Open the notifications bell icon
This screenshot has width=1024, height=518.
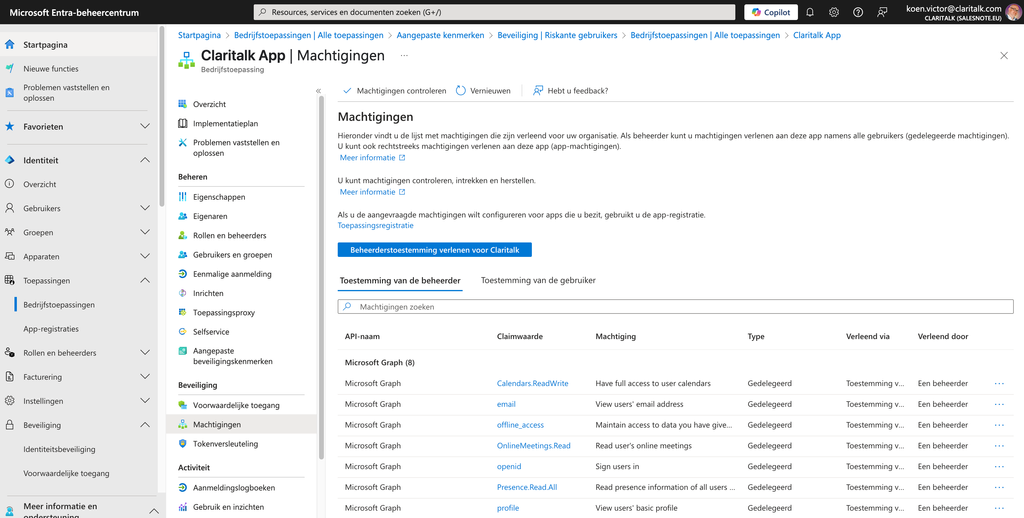click(810, 12)
